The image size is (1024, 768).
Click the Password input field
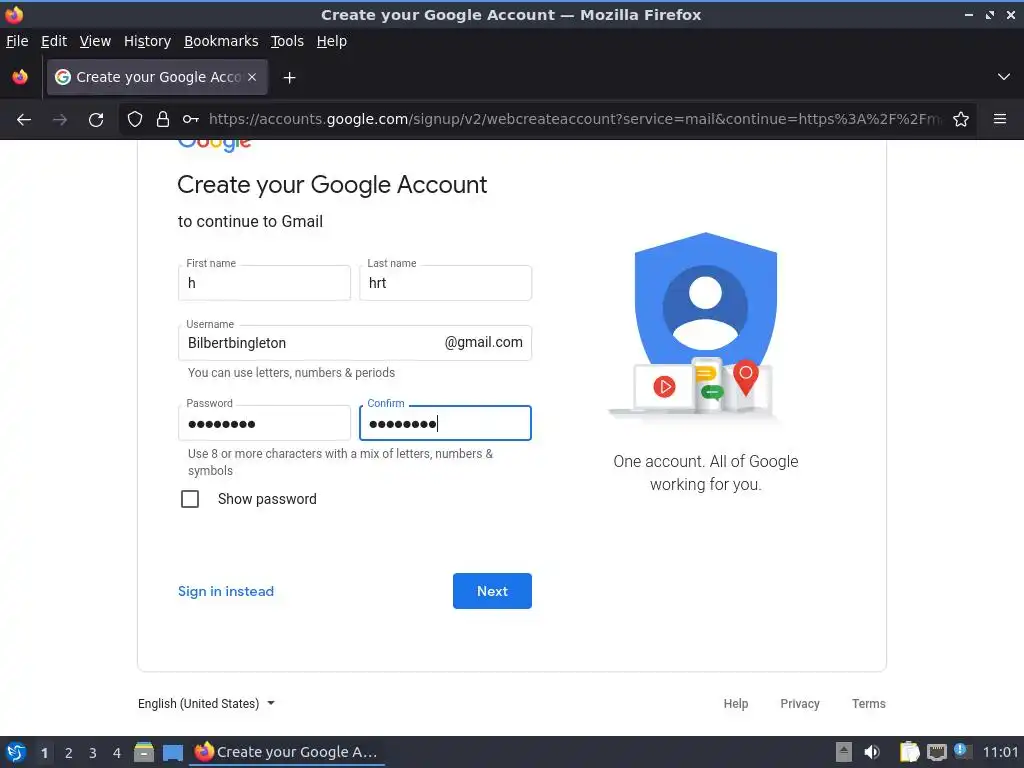click(x=264, y=423)
